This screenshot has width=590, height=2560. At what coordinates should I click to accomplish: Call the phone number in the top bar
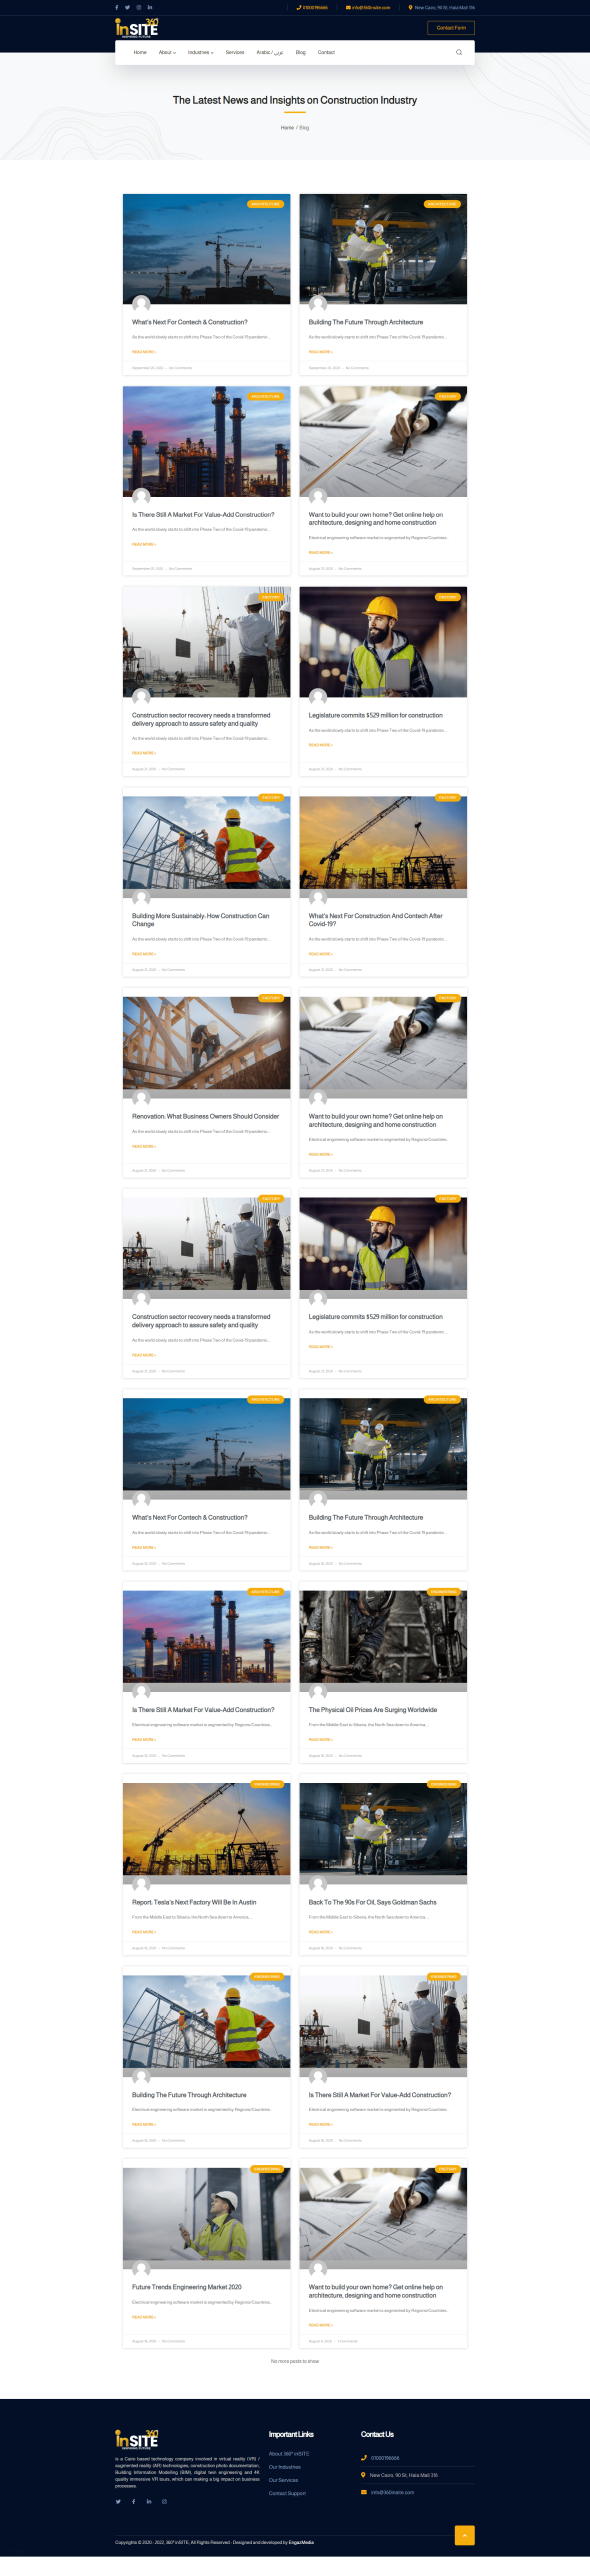313,7
